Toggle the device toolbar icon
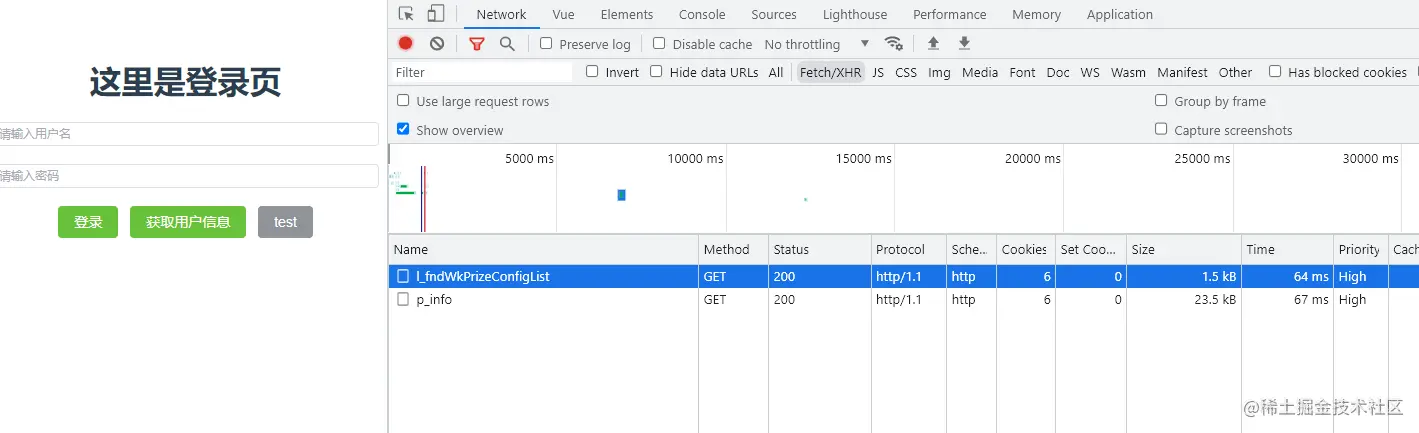The height and width of the screenshot is (433, 1419). [435, 14]
